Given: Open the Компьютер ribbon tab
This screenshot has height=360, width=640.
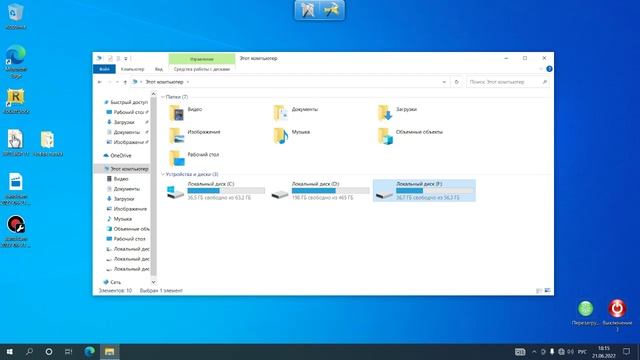Looking at the screenshot, I should click(132, 69).
